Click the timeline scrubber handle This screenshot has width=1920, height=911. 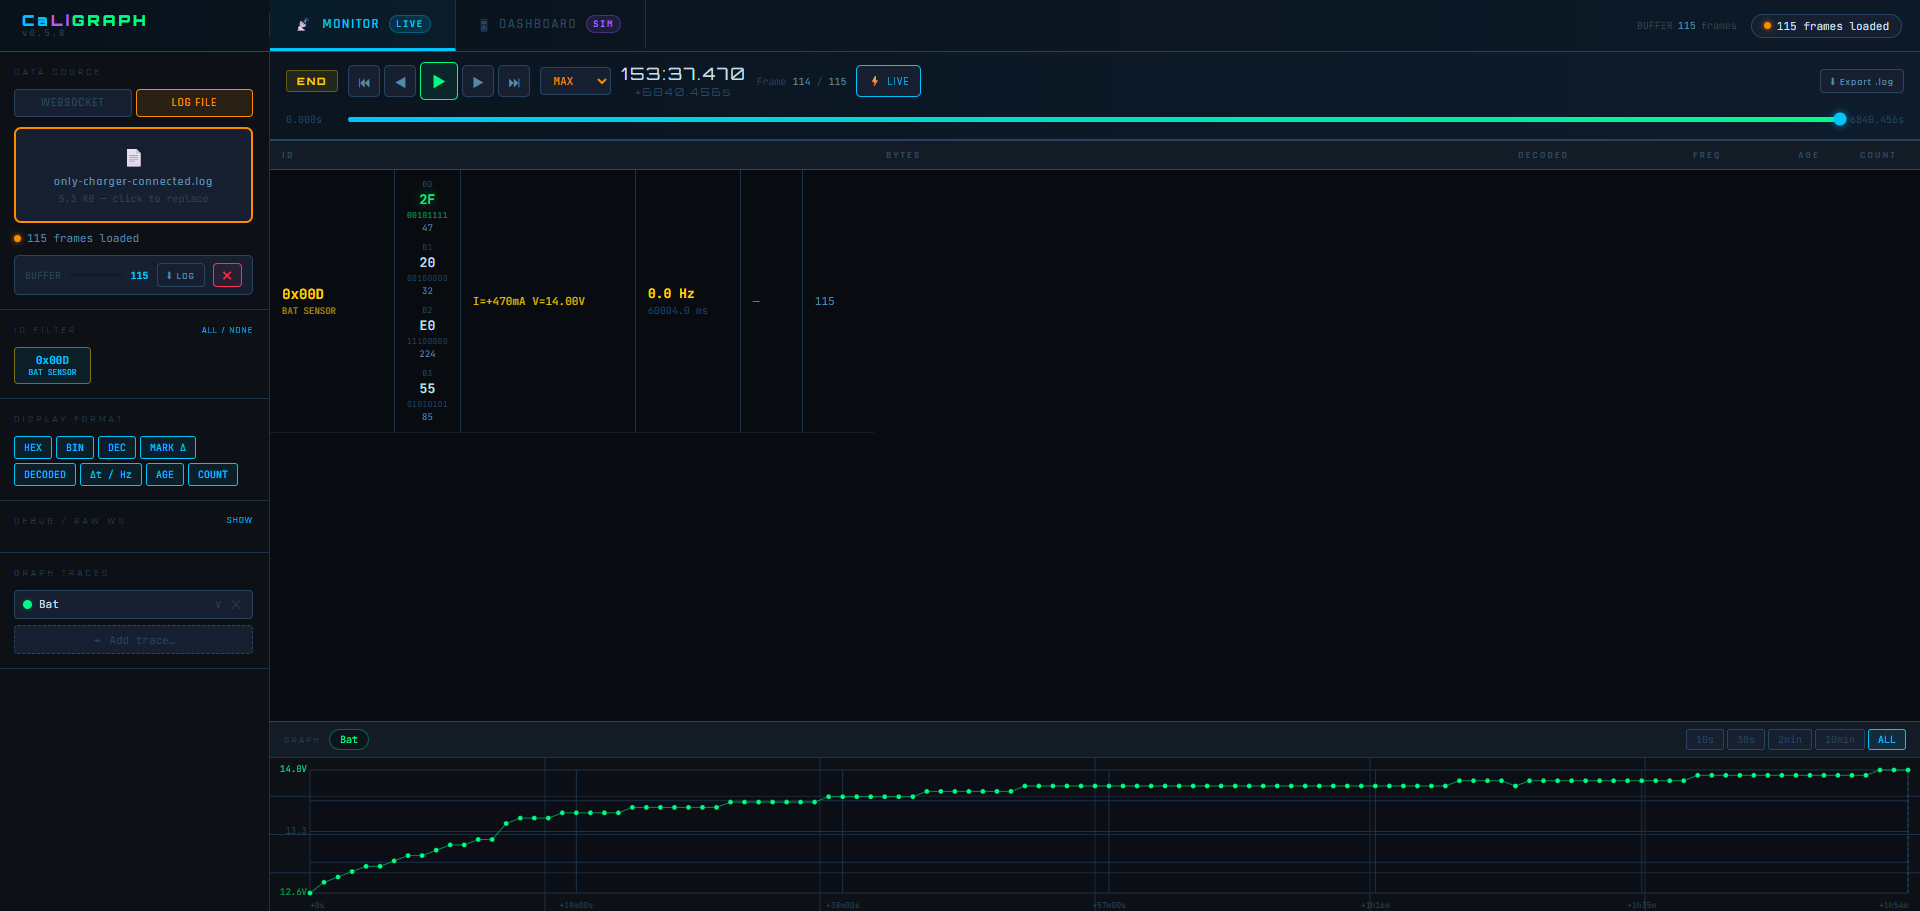[x=1839, y=119]
